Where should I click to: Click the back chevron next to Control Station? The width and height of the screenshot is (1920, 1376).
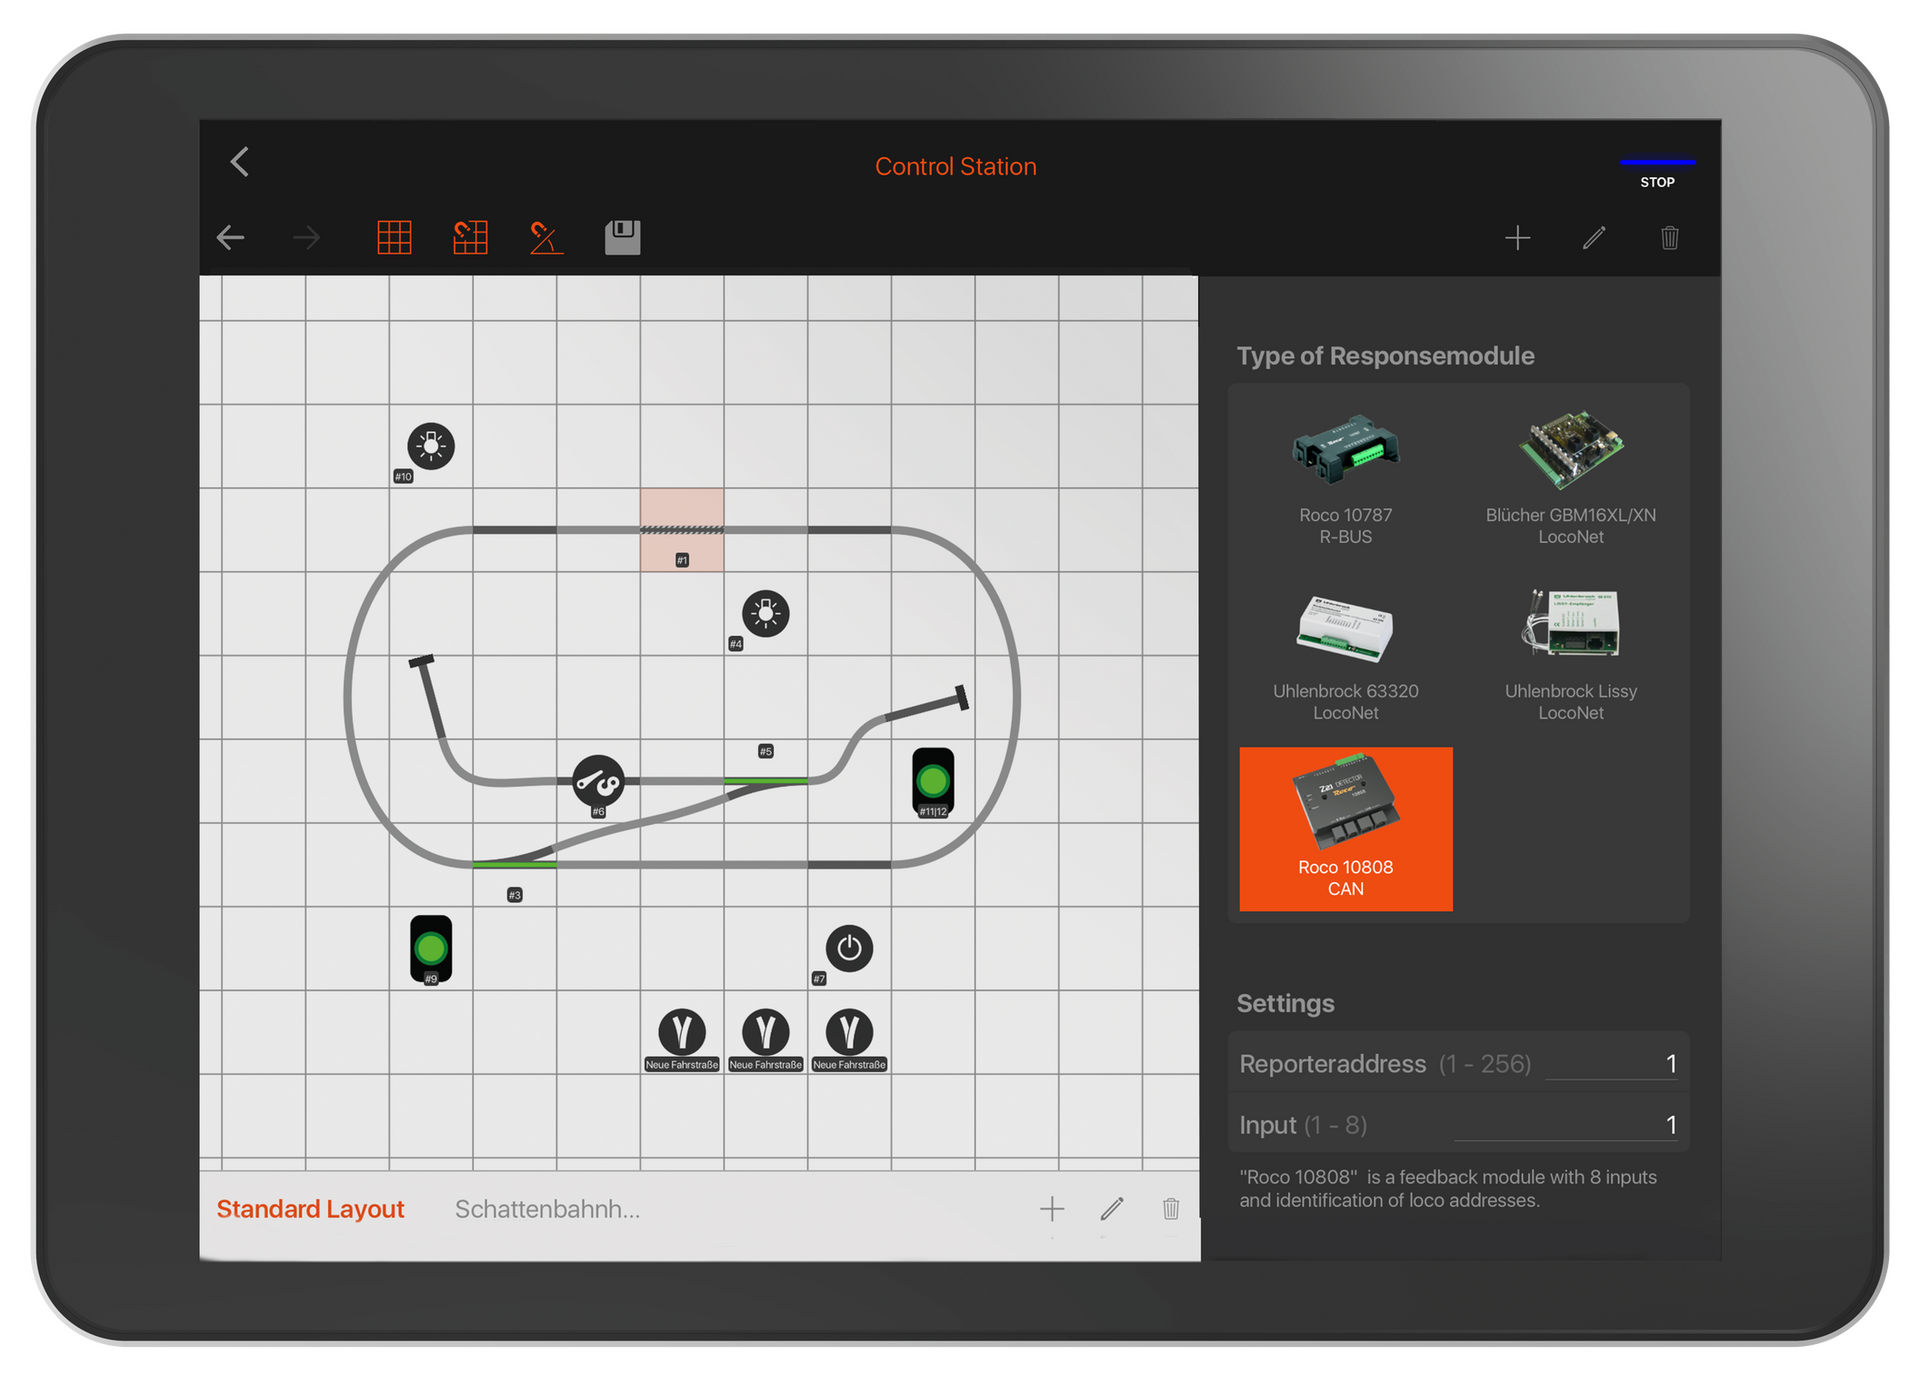coord(240,162)
